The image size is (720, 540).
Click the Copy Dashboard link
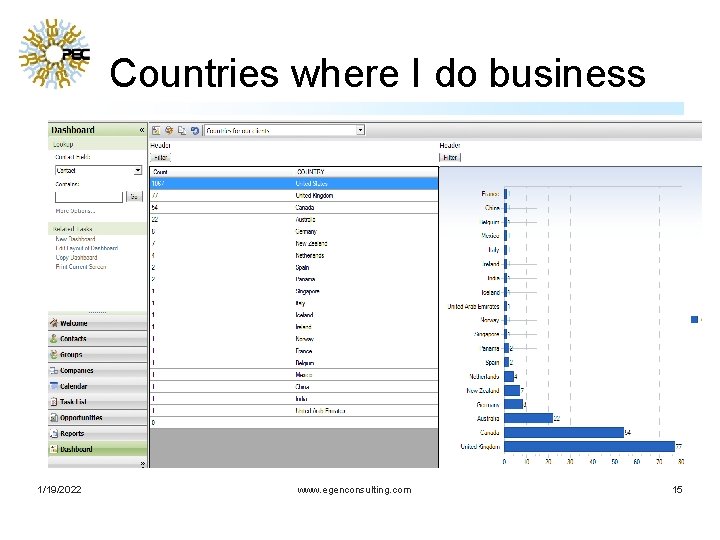[x=76, y=258]
